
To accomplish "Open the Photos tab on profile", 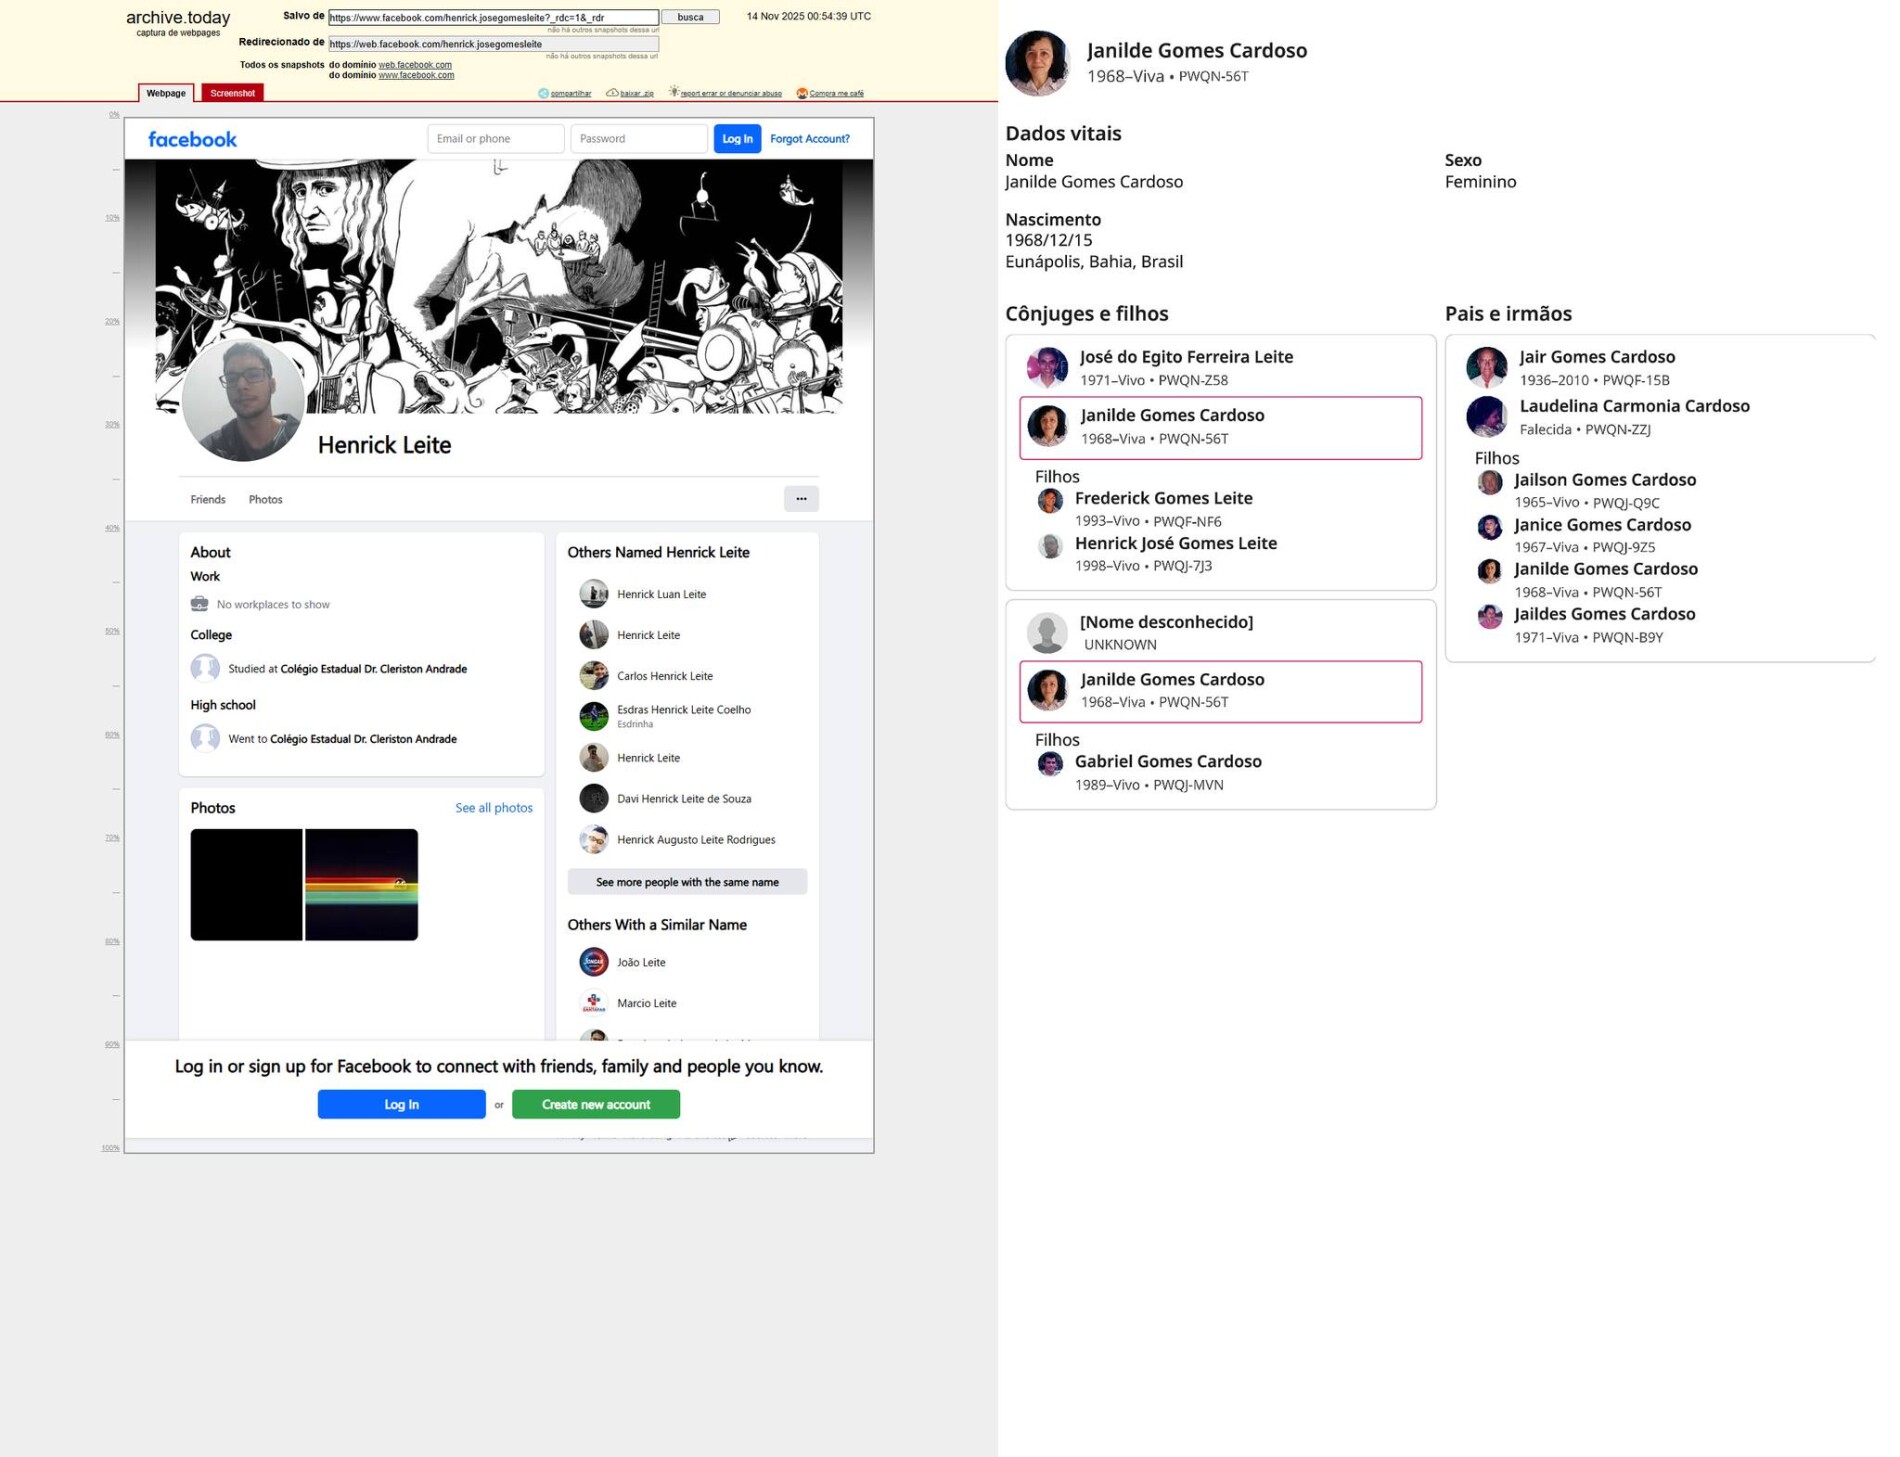I will click(x=265, y=499).
